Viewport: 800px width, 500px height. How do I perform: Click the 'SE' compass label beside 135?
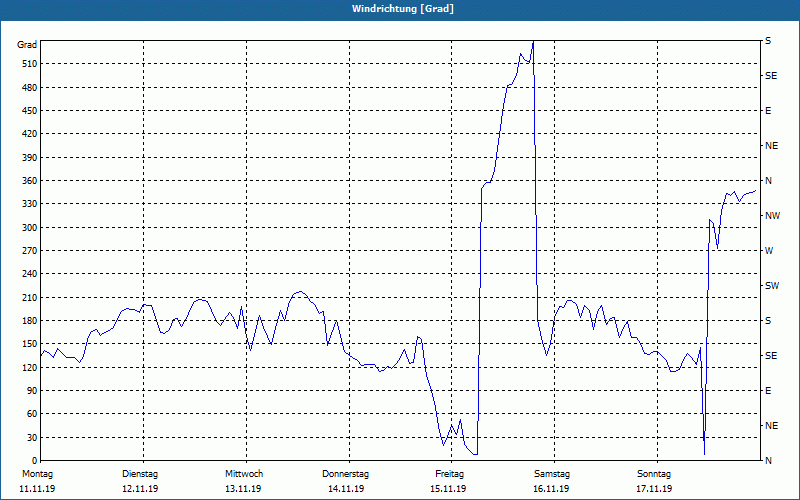click(x=771, y=356)
